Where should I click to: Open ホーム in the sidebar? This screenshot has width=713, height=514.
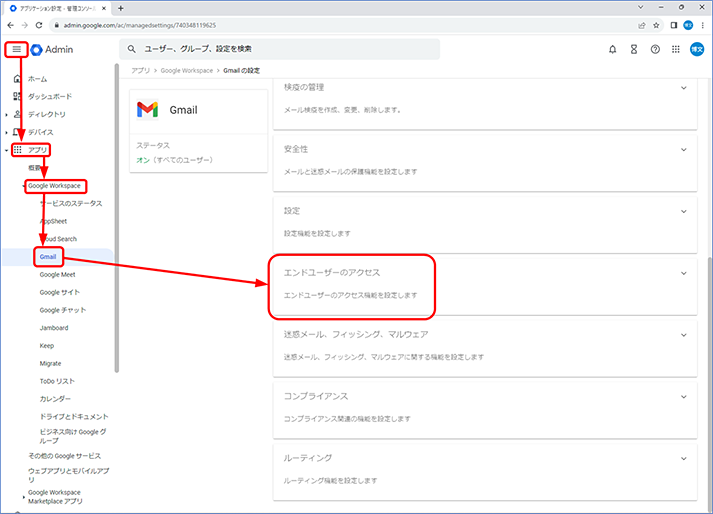[37, 79]
